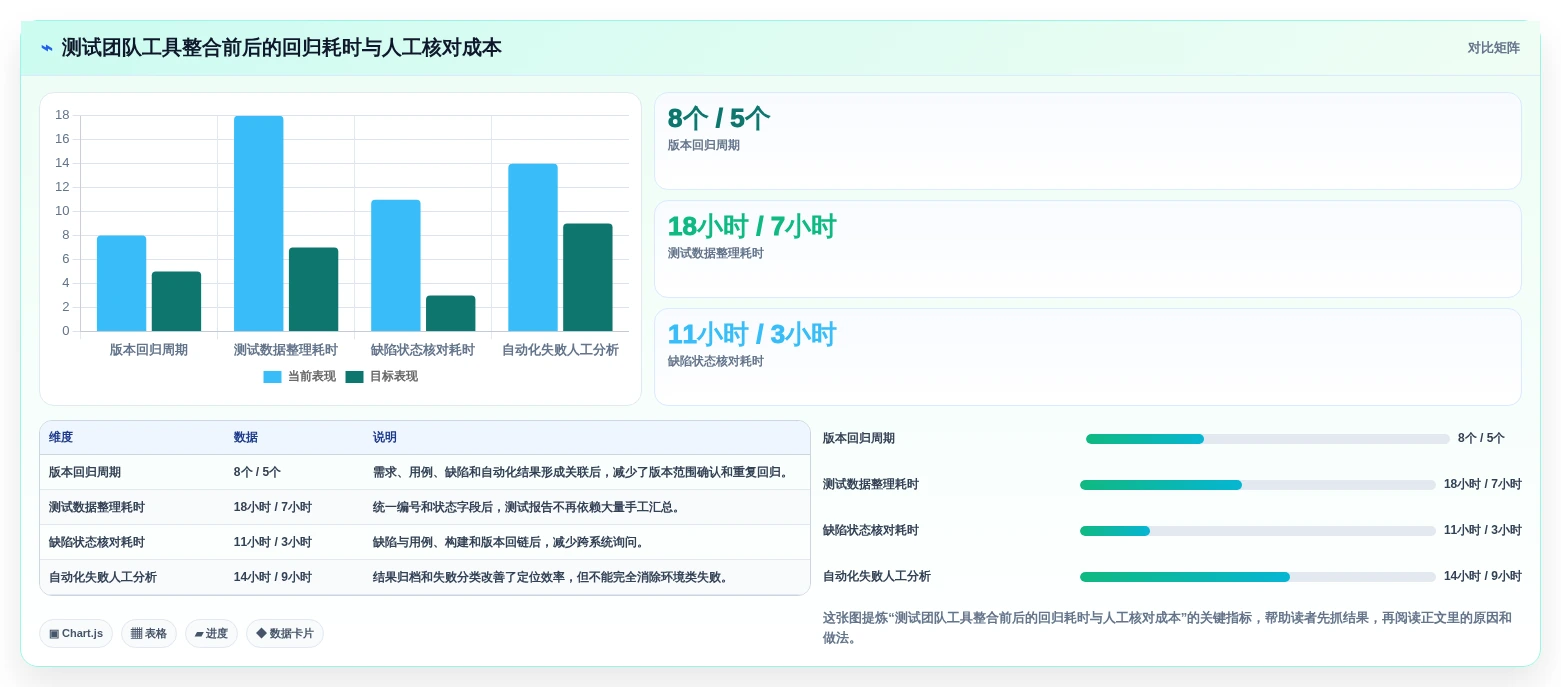Click the page title 测试团队工具整合前后
Image resolution: width=1561 pixels, height=687 pixels.
pos(282,48)
